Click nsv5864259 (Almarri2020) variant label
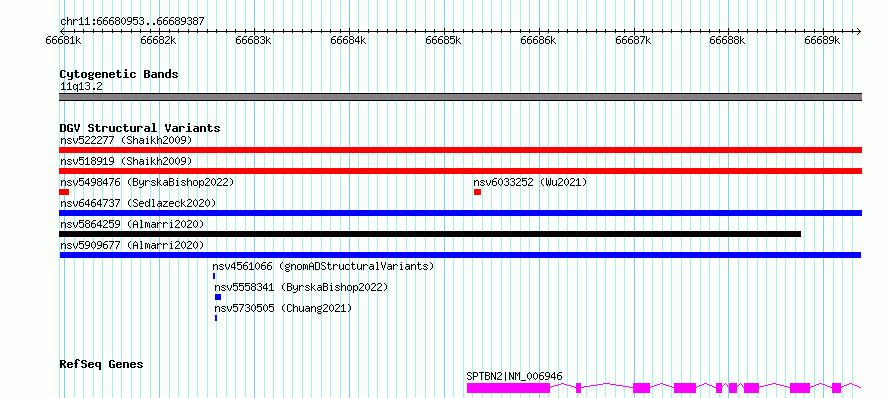The image size is (890, 398). [132, 225]
